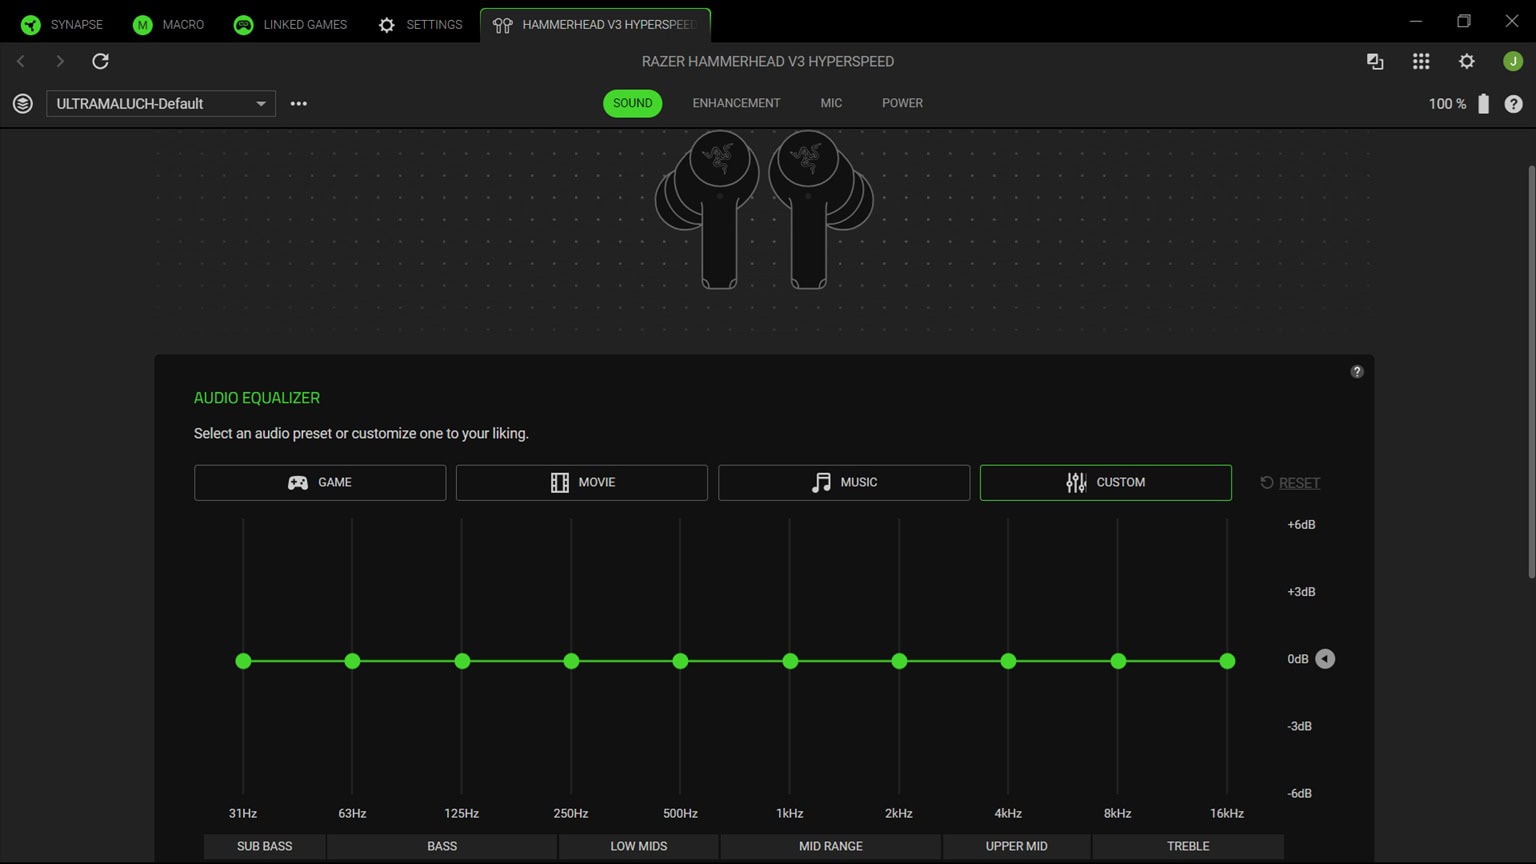The width and height of the screenshot is (1536, 864).
Task: Open the profile options three-dot menu
Action: click(298, 103)
